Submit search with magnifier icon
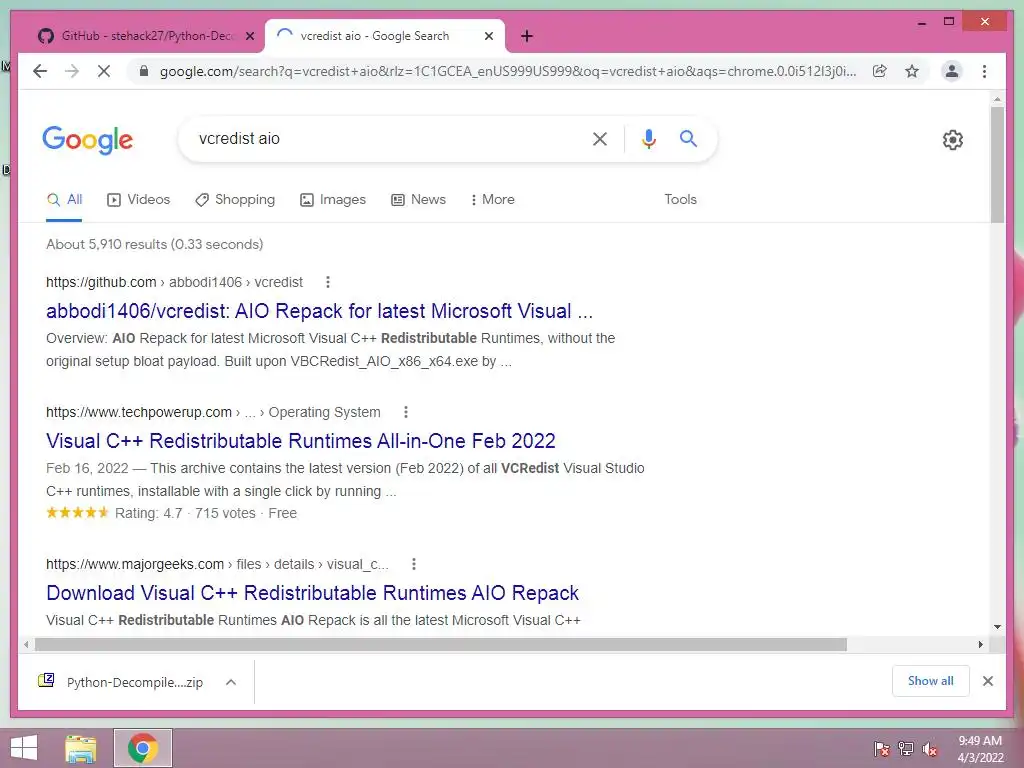The width and height of the screenshot is (1024, 768). (x=688, y=138)
